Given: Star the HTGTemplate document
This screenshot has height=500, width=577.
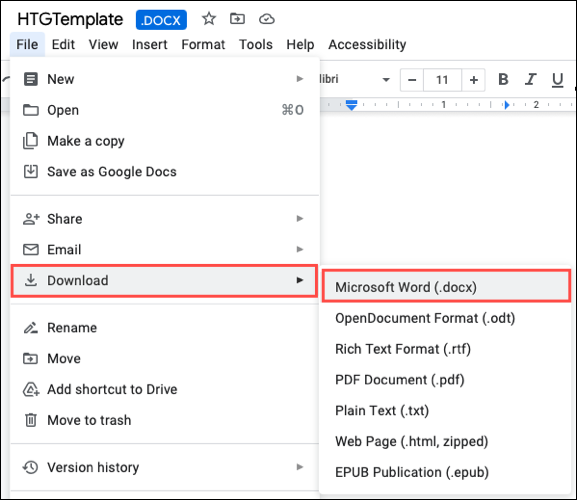Looking at the screenshot, I should (x=209, y=18).
